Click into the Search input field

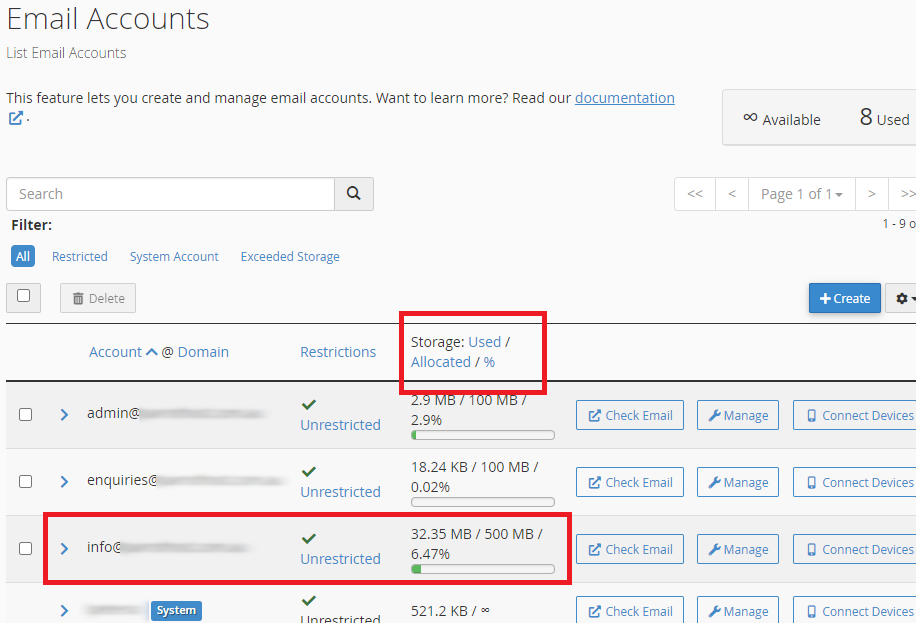(x=170, y=194)
